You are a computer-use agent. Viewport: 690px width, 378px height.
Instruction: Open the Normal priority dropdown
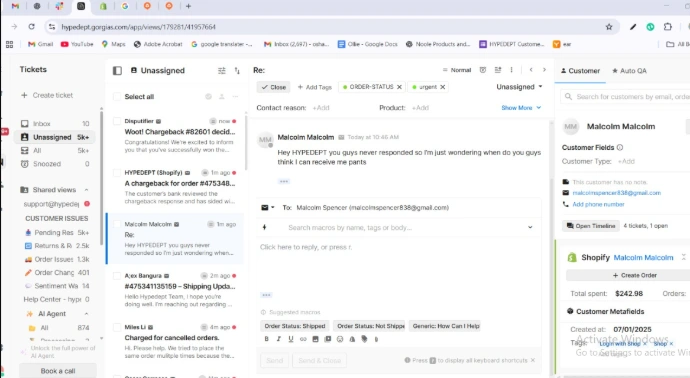pyautogui.click(x=456, y=70)
